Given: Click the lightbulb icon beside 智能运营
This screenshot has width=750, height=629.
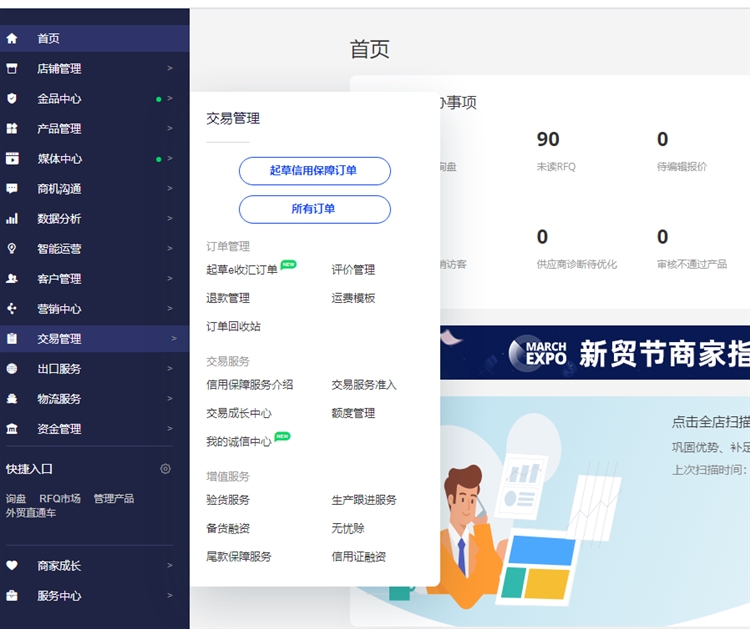Looking at the screenshot, I should pyautogui.click(x=12, y=249).
